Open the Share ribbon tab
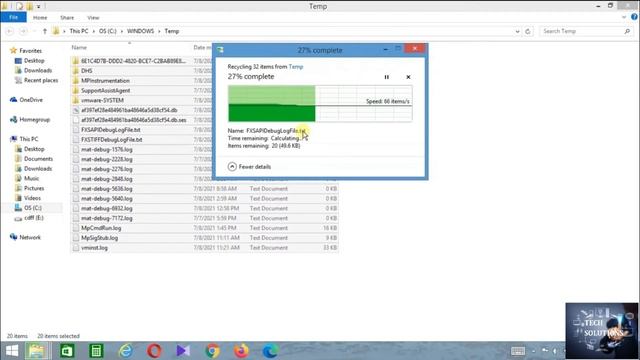The image size is (640, 360). tap(67, 18)
